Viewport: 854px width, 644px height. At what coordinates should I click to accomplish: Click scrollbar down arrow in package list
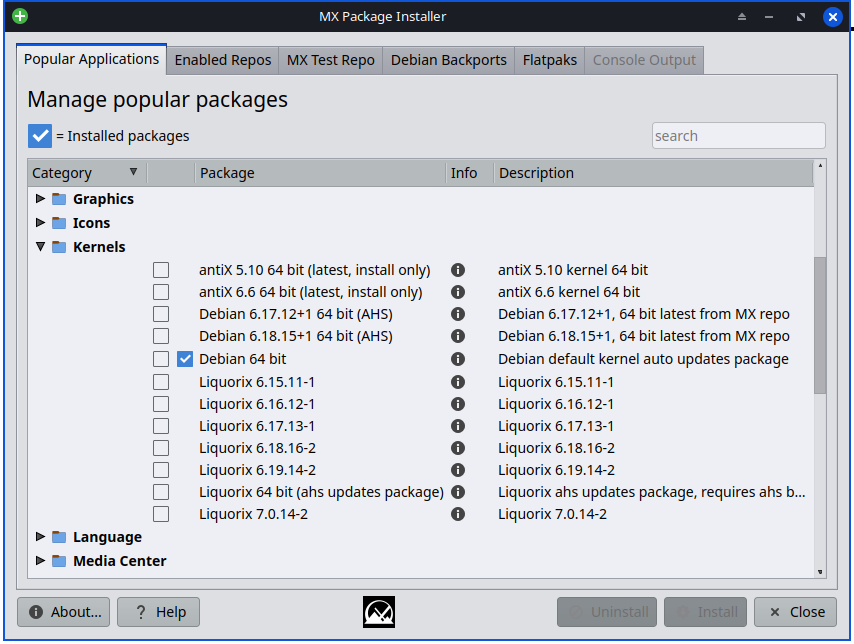(x=820, y=572)
